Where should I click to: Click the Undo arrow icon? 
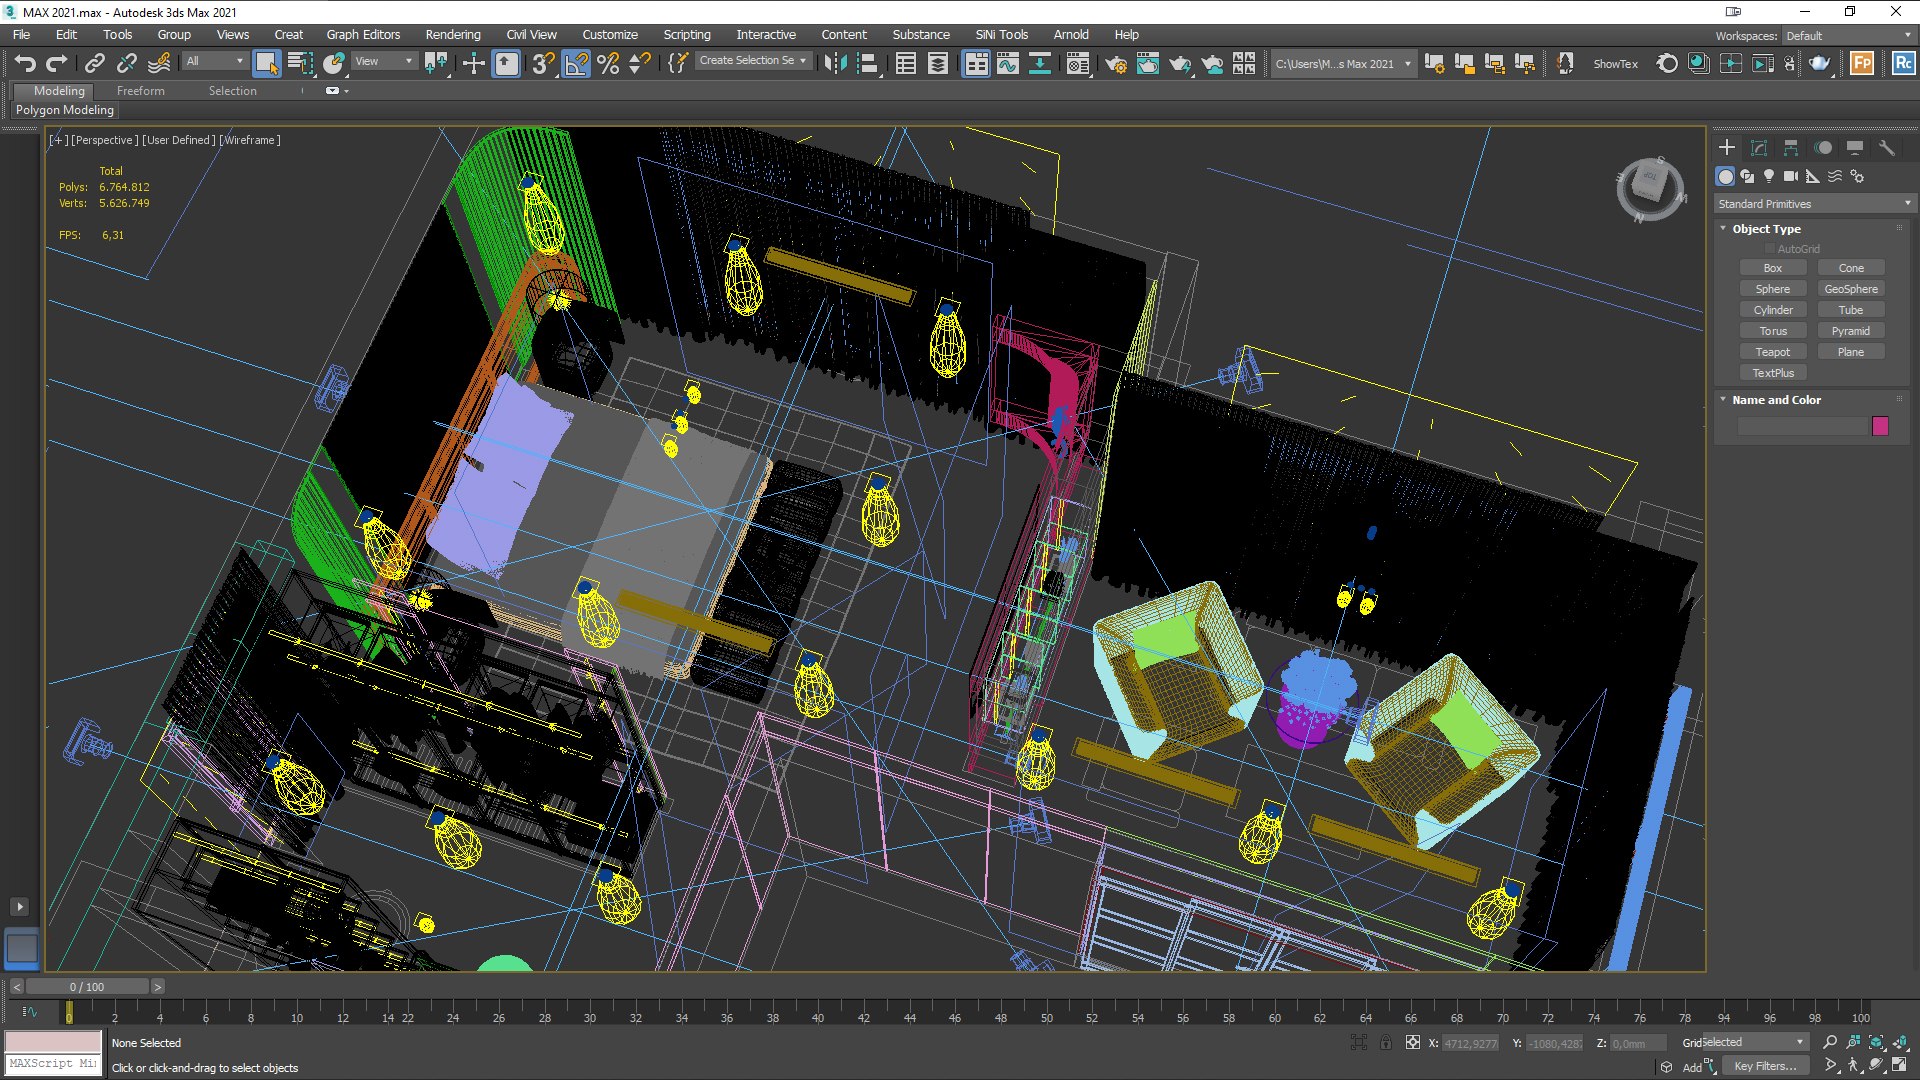24,64
